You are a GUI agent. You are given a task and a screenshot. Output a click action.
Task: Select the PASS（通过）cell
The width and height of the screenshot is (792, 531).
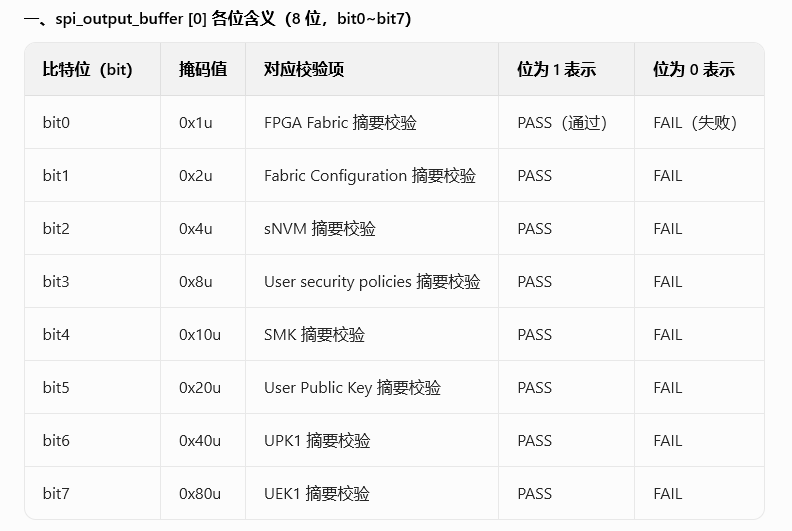[562, 123]
